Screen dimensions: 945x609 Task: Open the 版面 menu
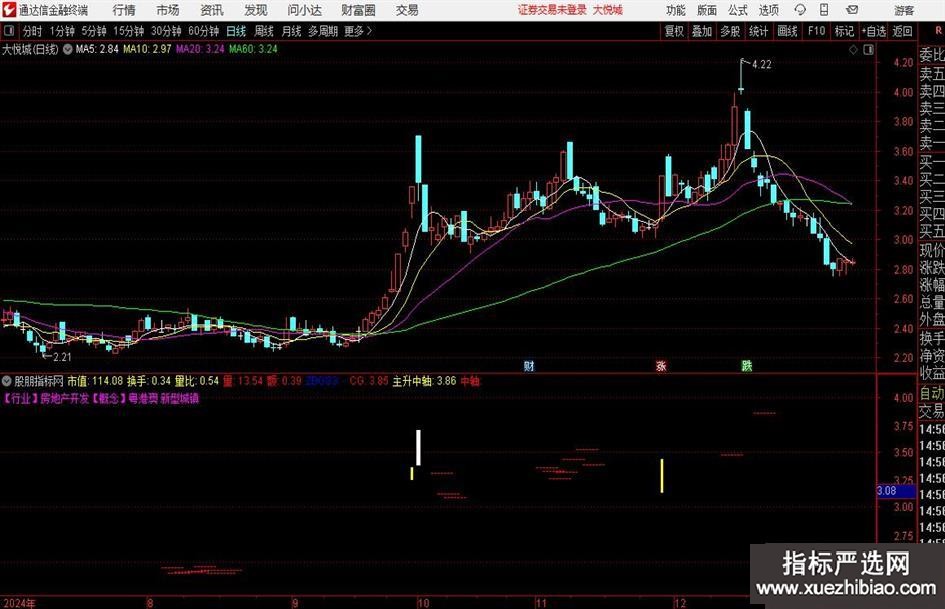click(x=707, y=10)
